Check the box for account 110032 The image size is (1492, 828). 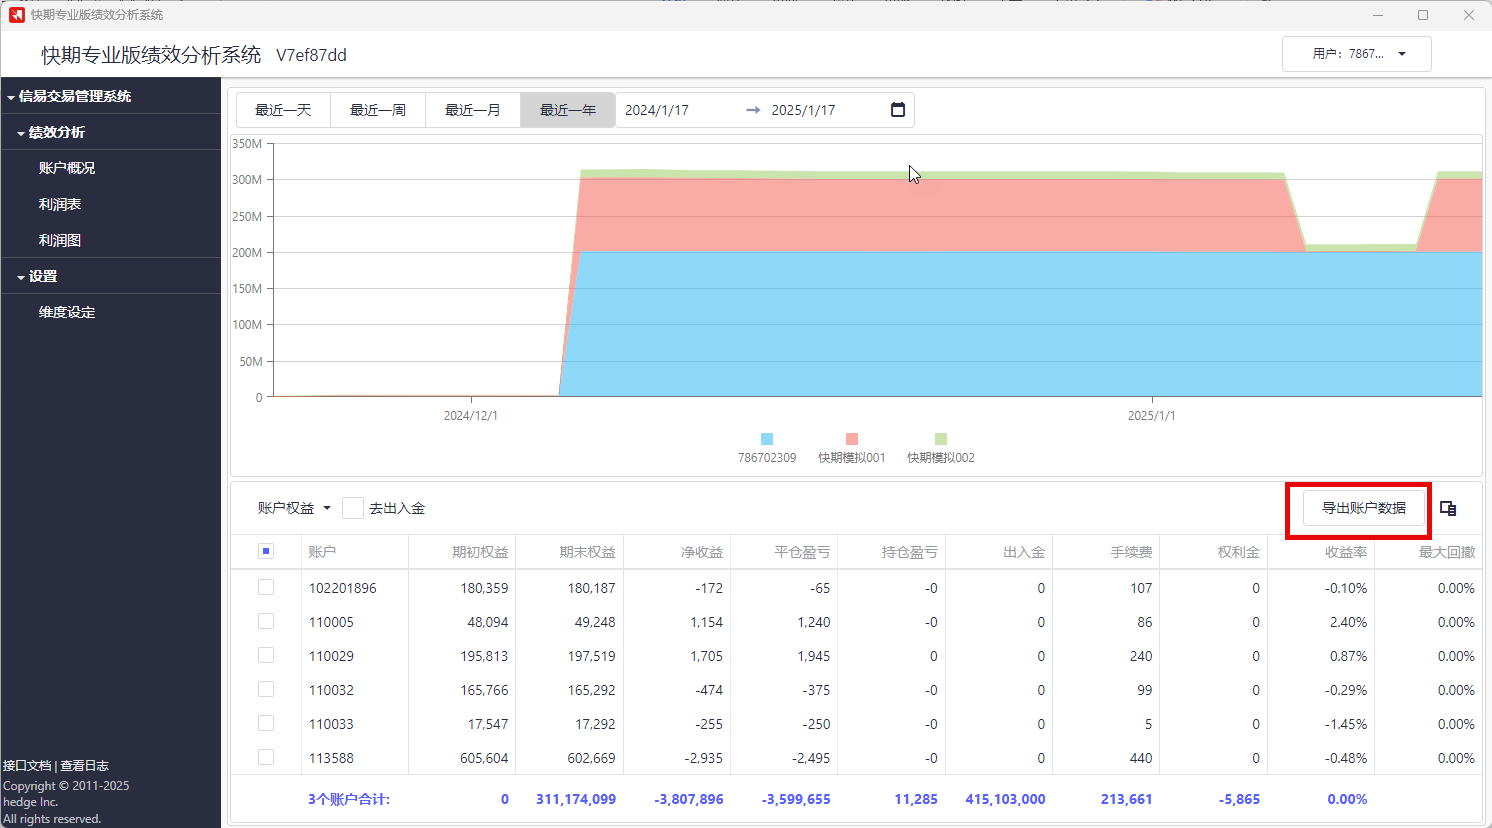point(266,689)
